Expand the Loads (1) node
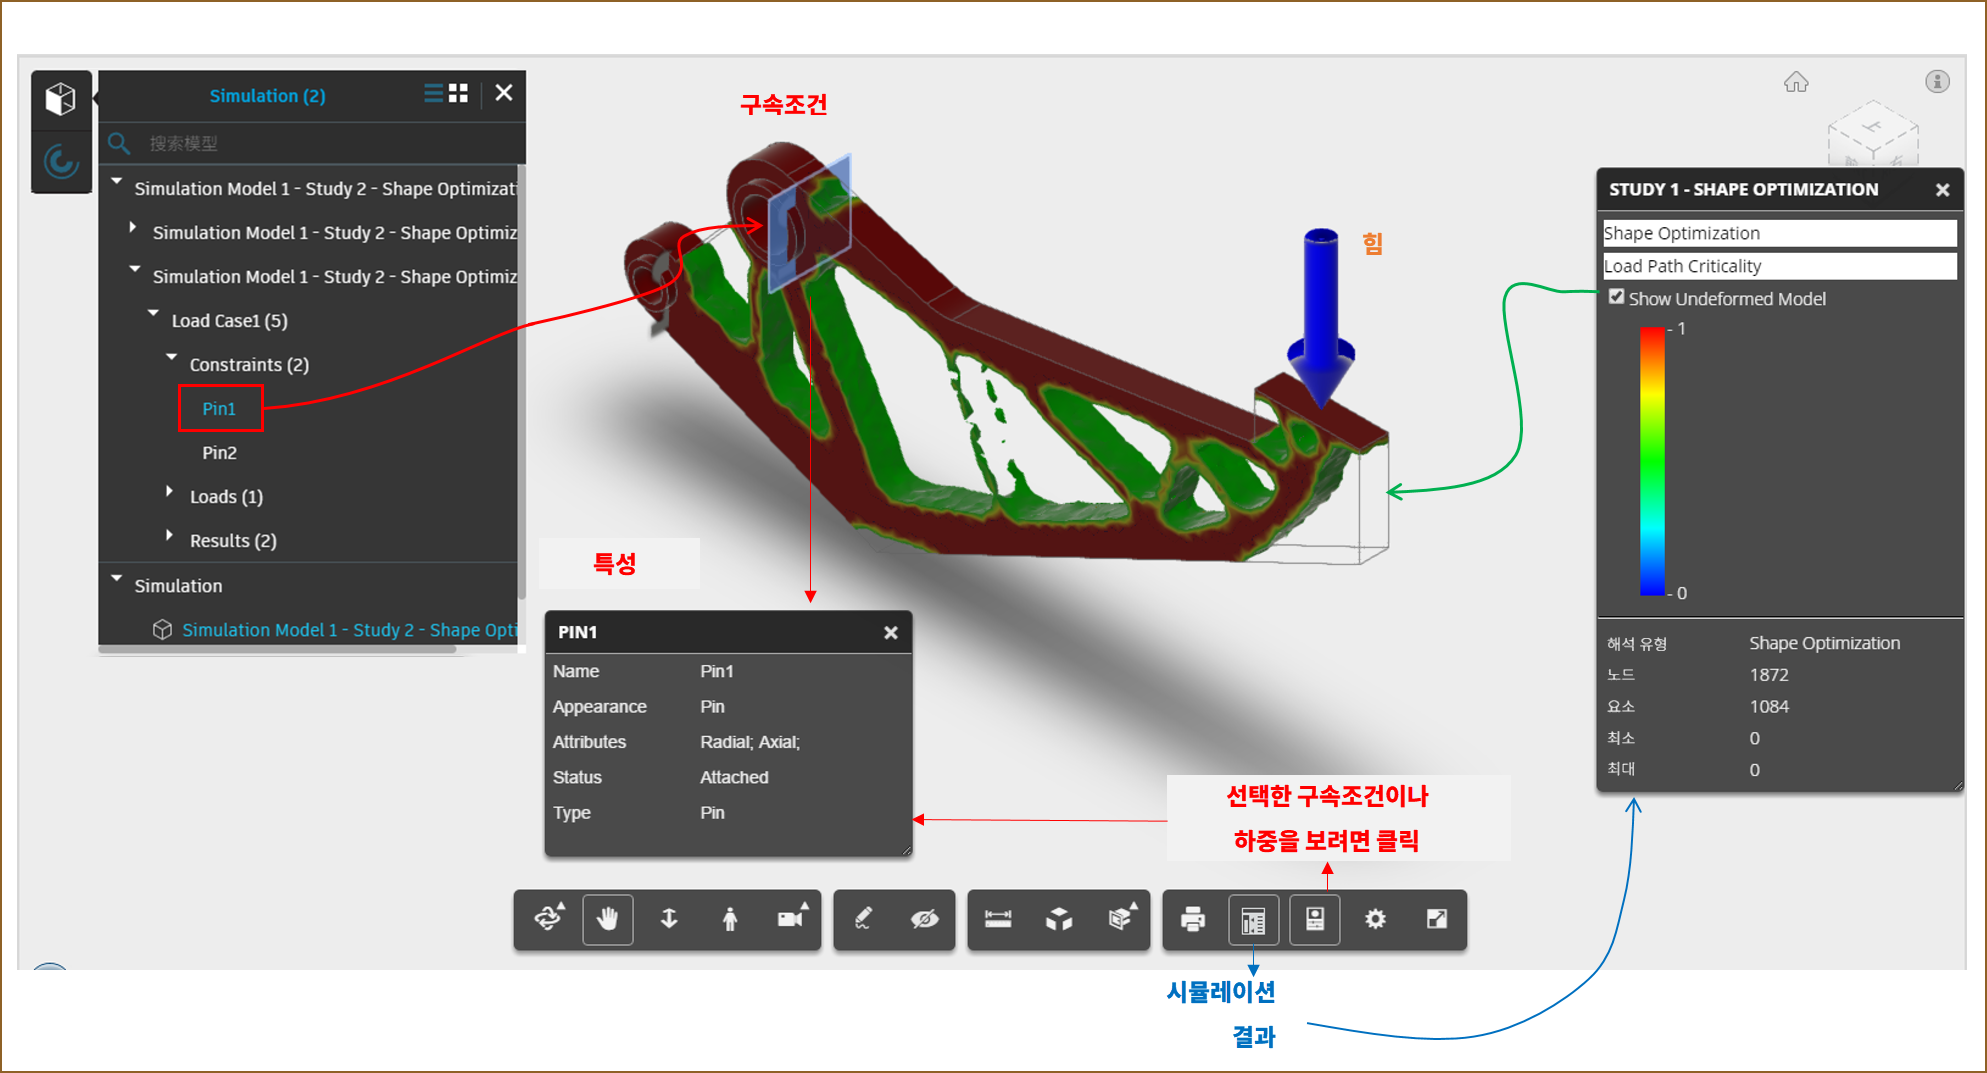 (x=169, y=492)
